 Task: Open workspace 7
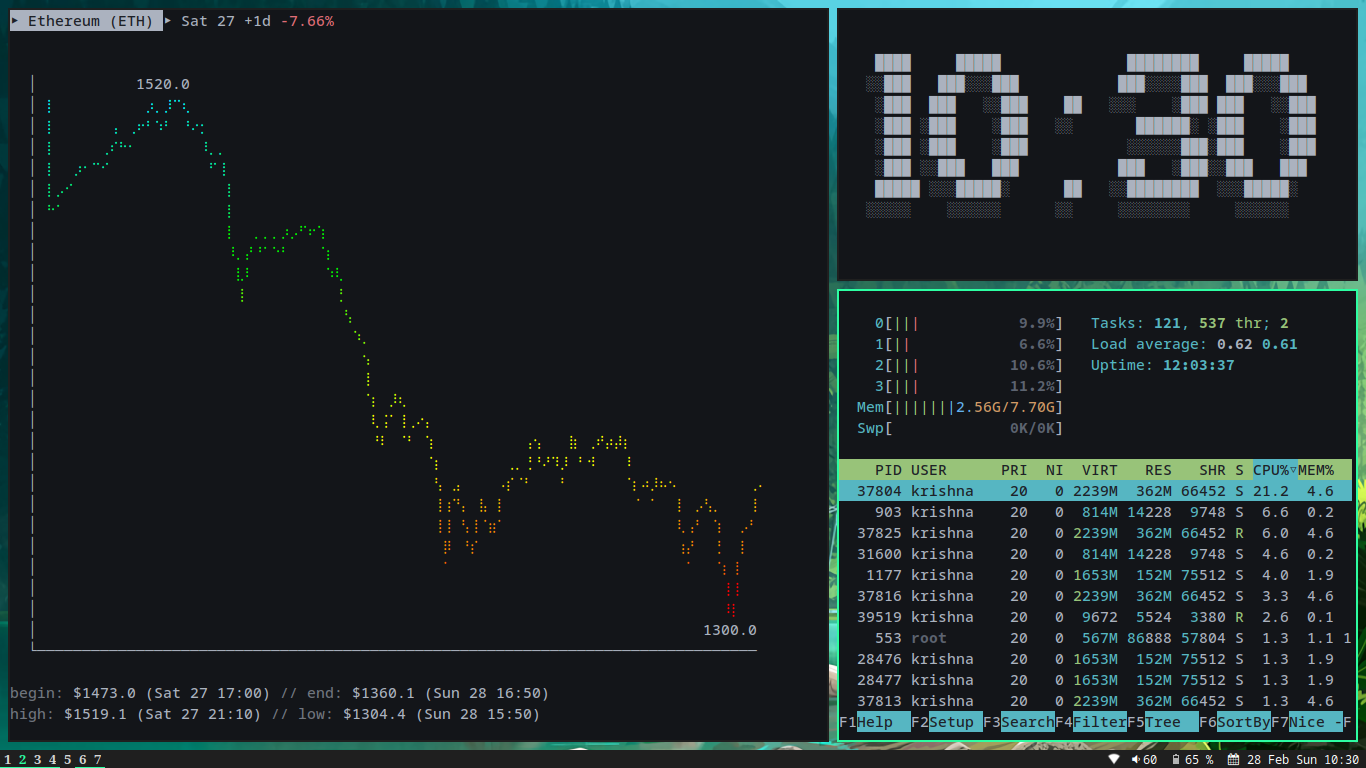coord(97,760)
